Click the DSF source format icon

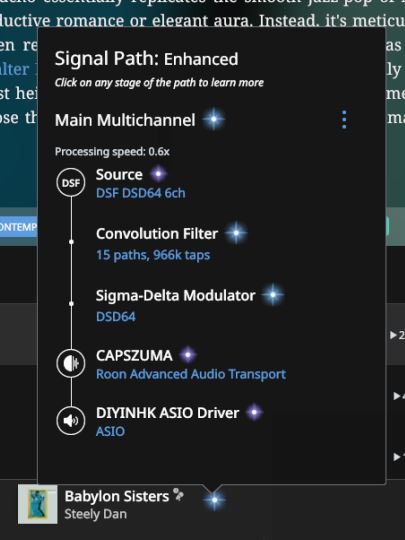(71, 183)
